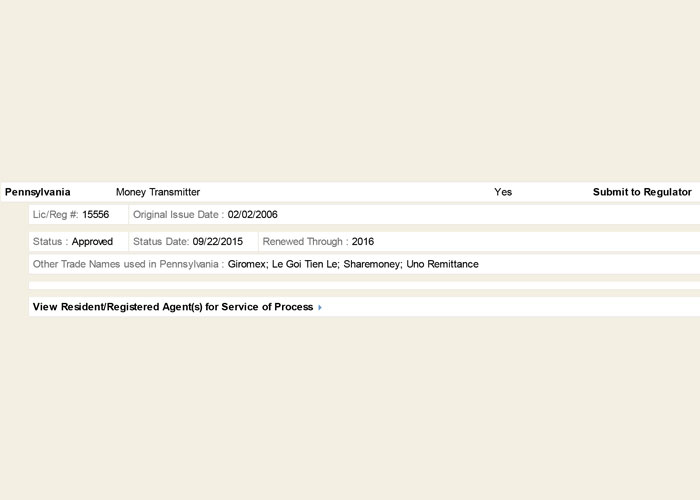
Task: Select the Giromex trade name
Action: [248, 264]
